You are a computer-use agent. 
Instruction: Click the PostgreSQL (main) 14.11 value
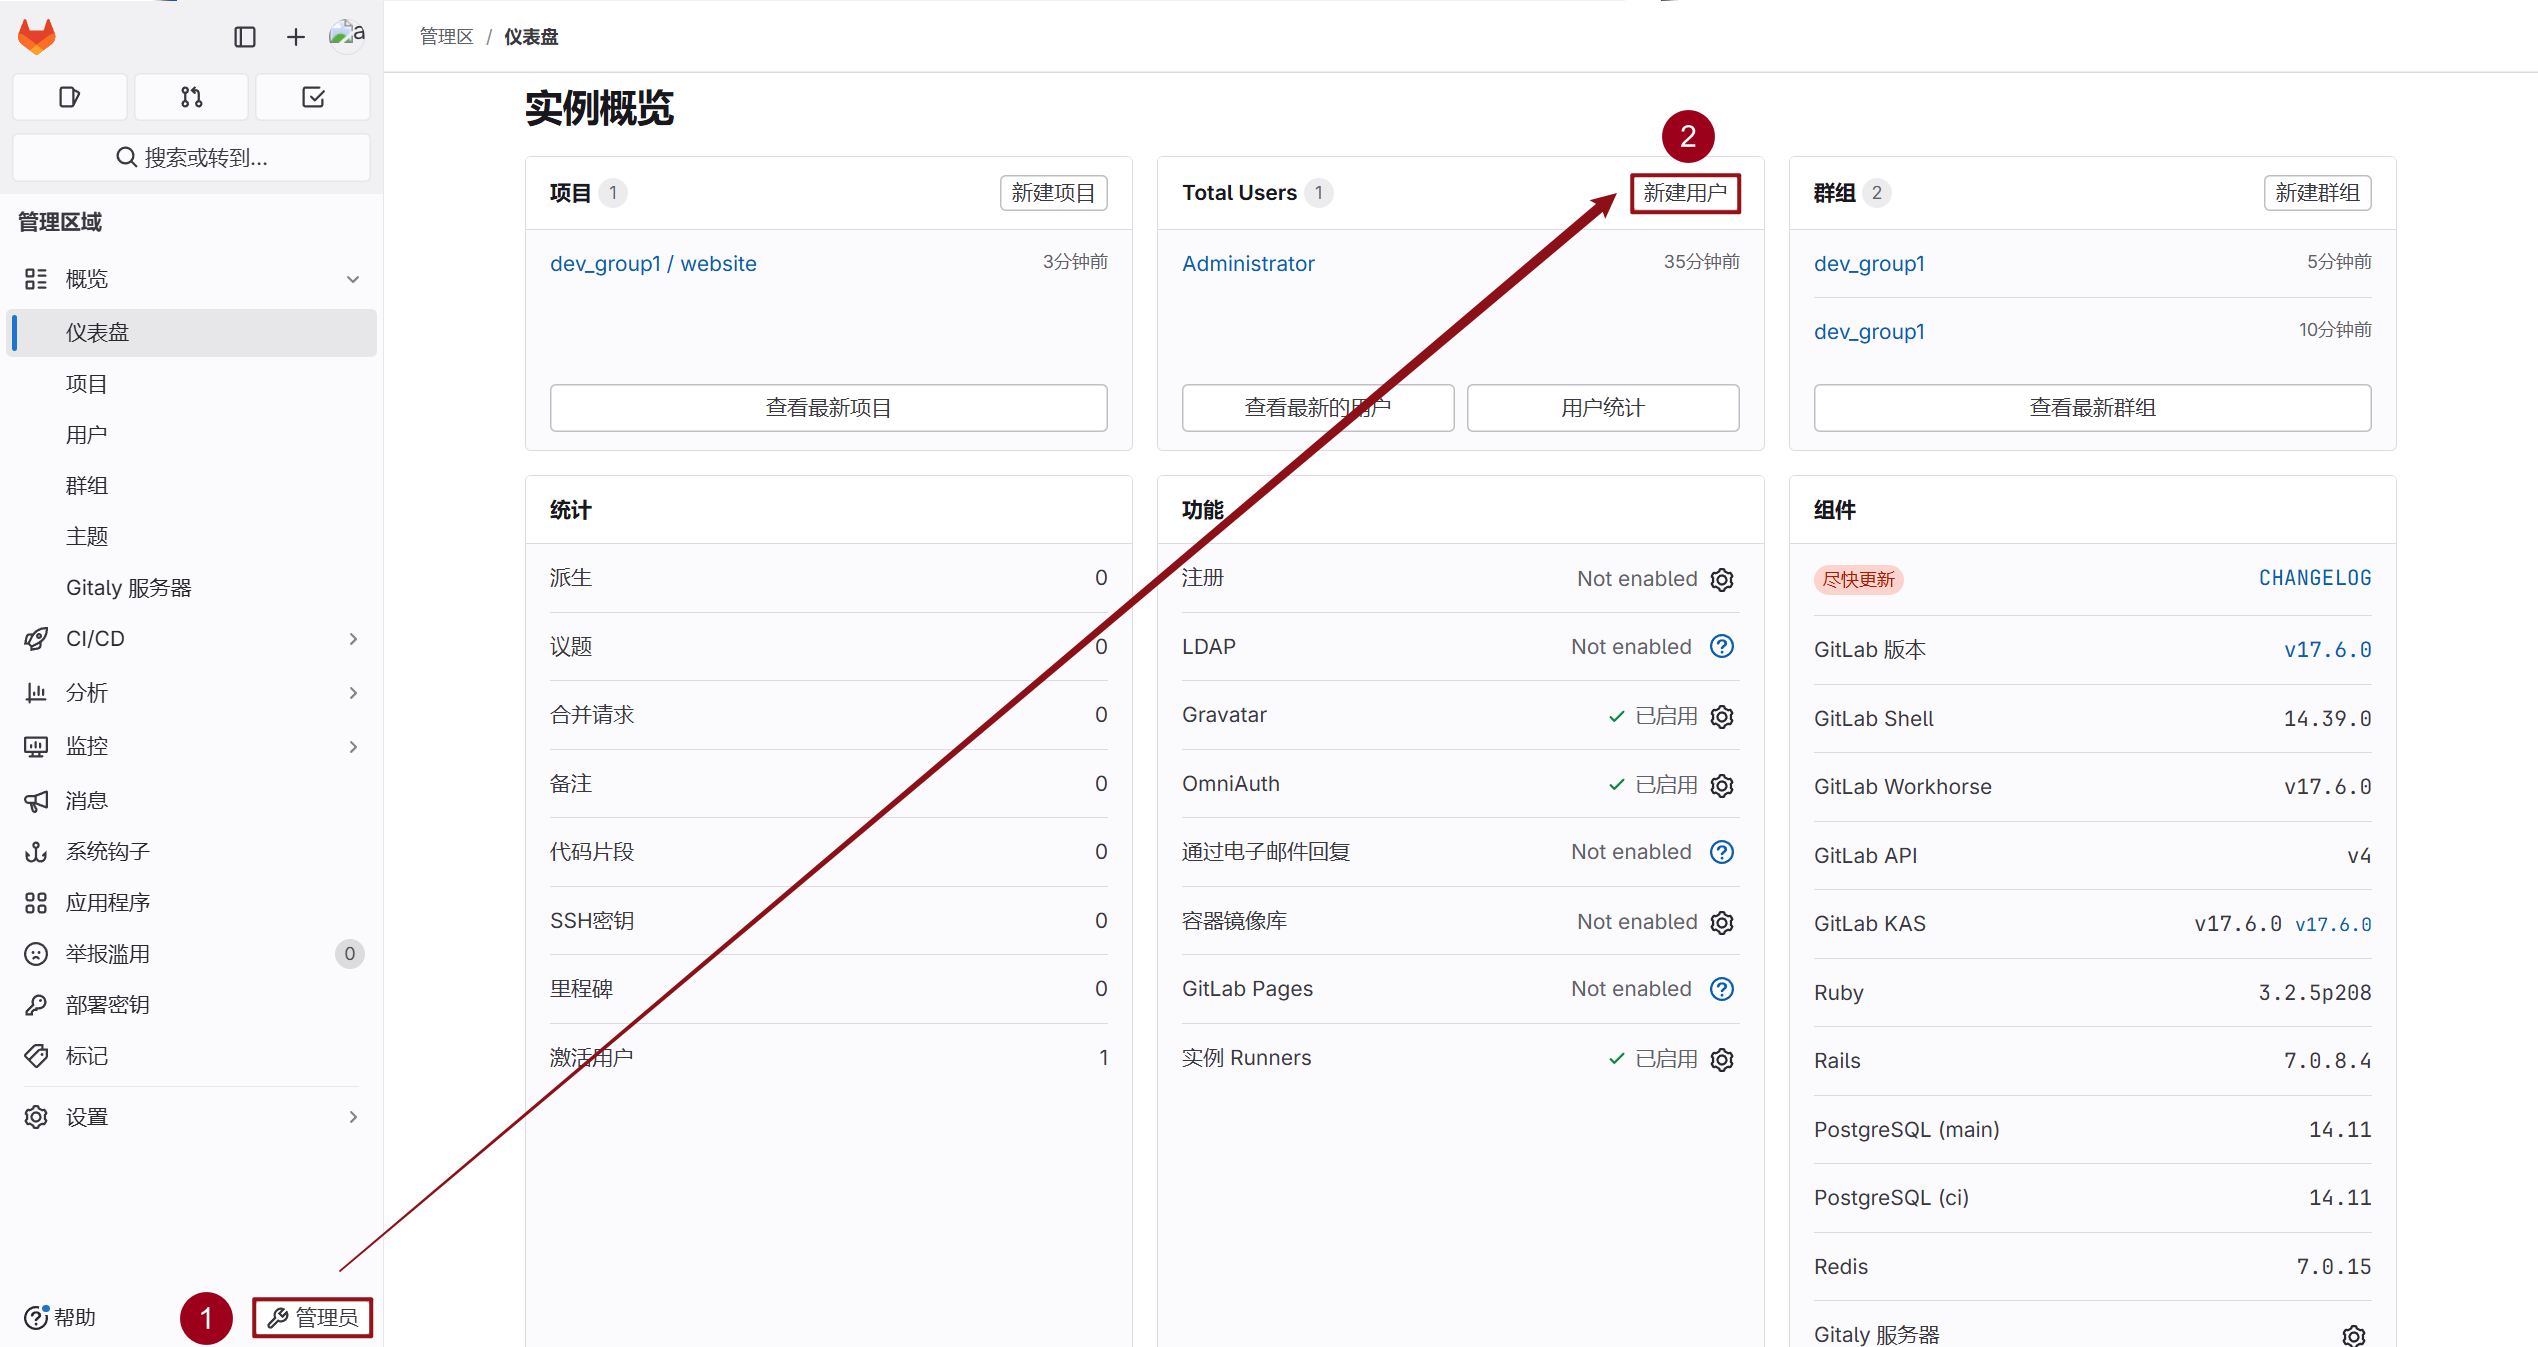pos(2340,1130)
